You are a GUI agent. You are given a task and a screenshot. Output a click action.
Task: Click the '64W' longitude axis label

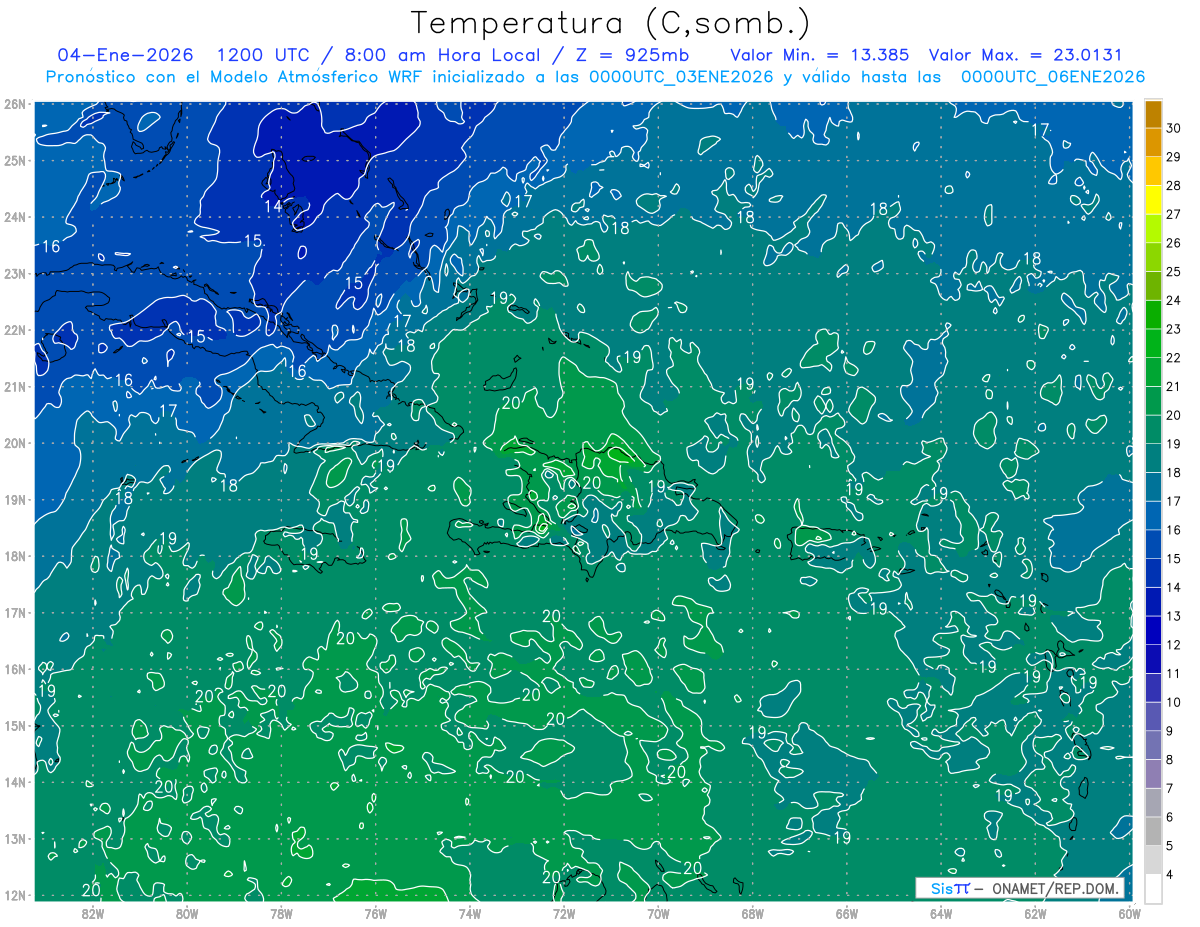(941, 913)
